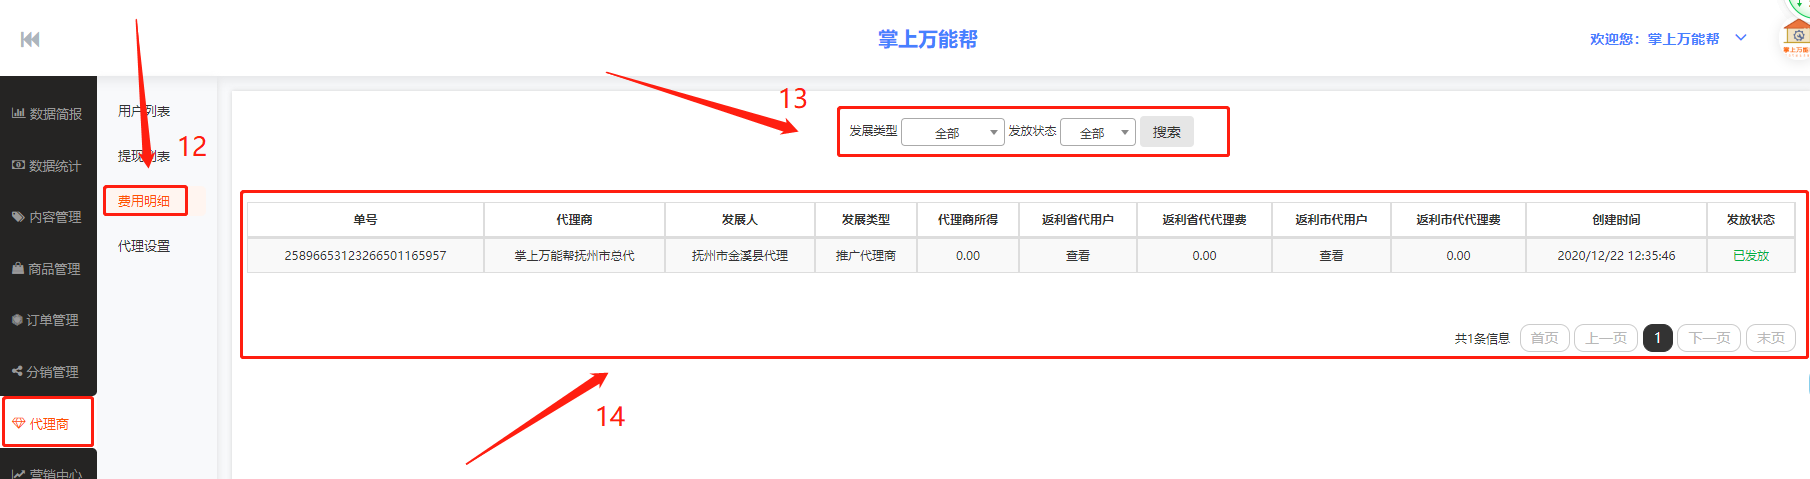Open 代理设置 submenu item
This screenshot has width=1810, height=479.
pyautogui.click(x=144, y=246)
